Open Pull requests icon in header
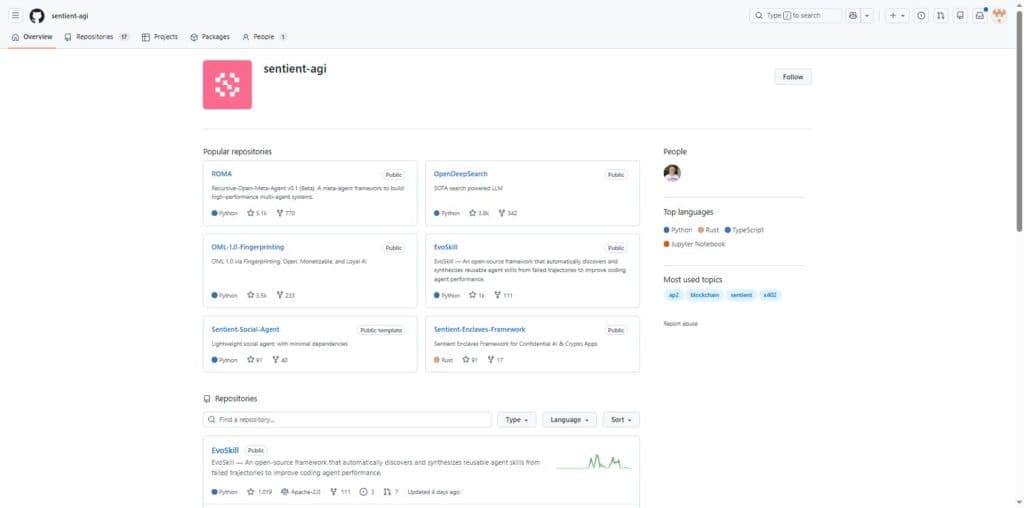 pyautogui.click(x=940, y=16)
